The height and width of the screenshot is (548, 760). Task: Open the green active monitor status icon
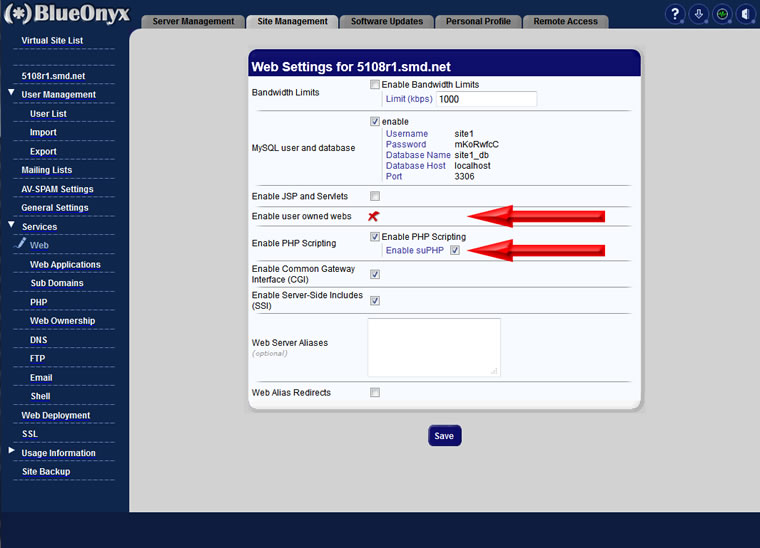point(722,14)
